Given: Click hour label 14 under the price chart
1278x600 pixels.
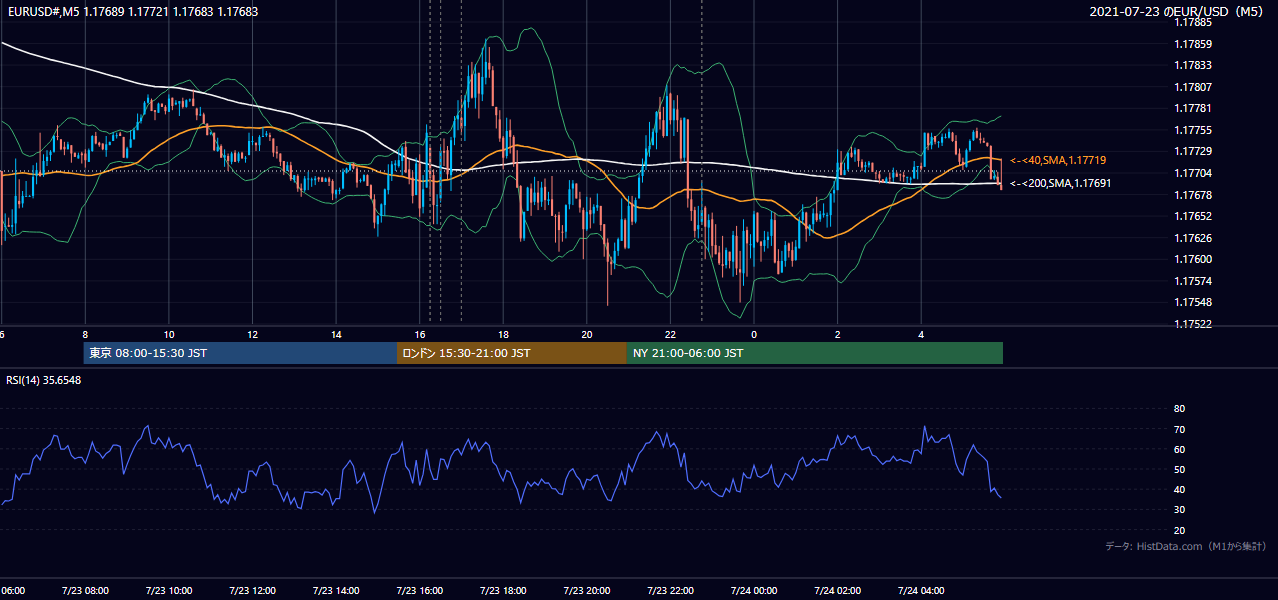Looking at the screenshot, I should pos(336,334).
